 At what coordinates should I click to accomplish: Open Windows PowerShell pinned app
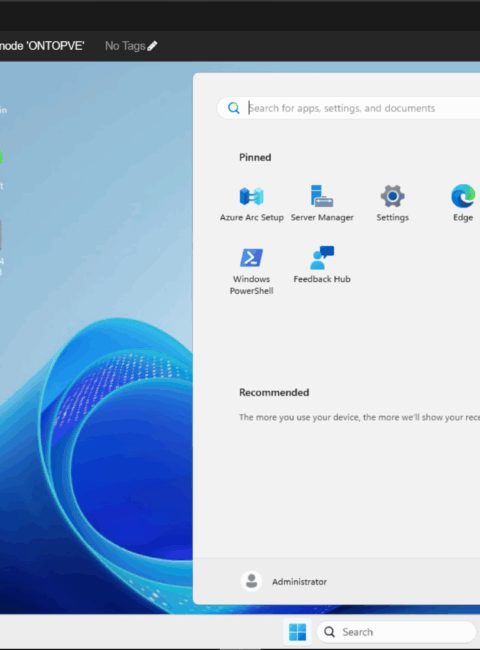tap(252, 271)
